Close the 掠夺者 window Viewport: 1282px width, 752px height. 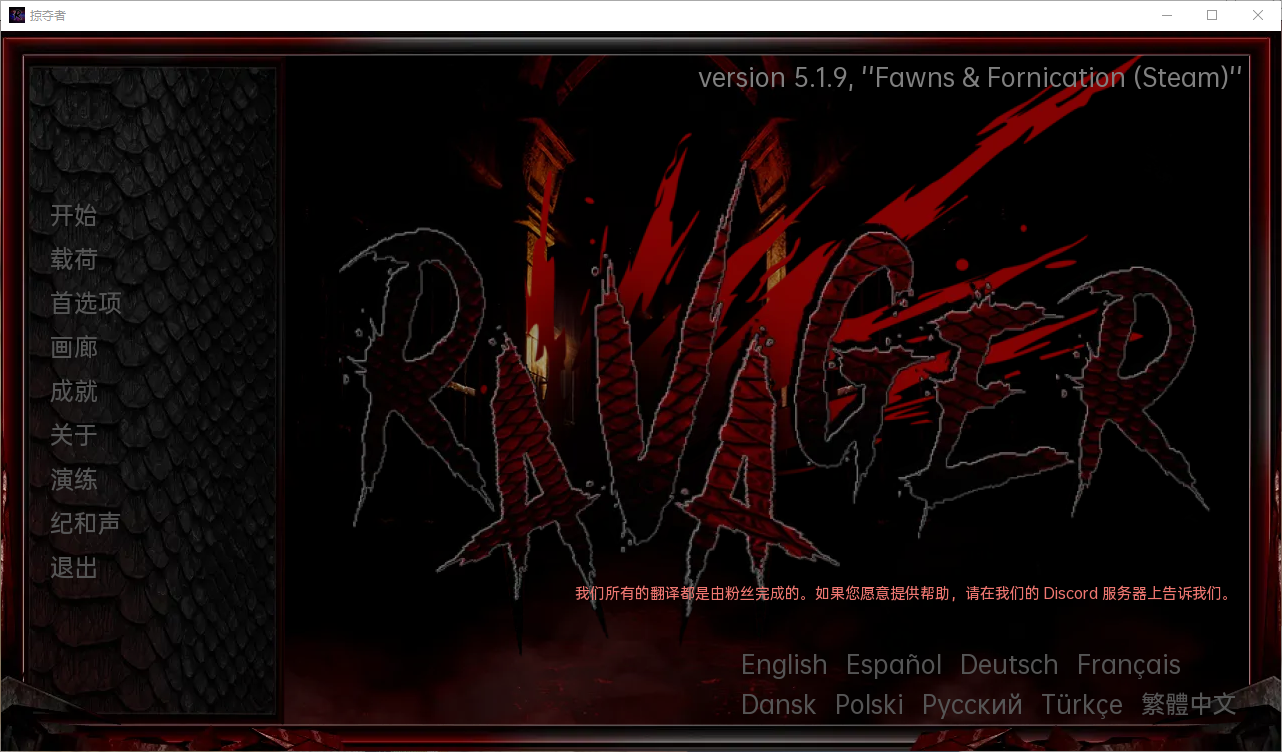[1258, 15]
